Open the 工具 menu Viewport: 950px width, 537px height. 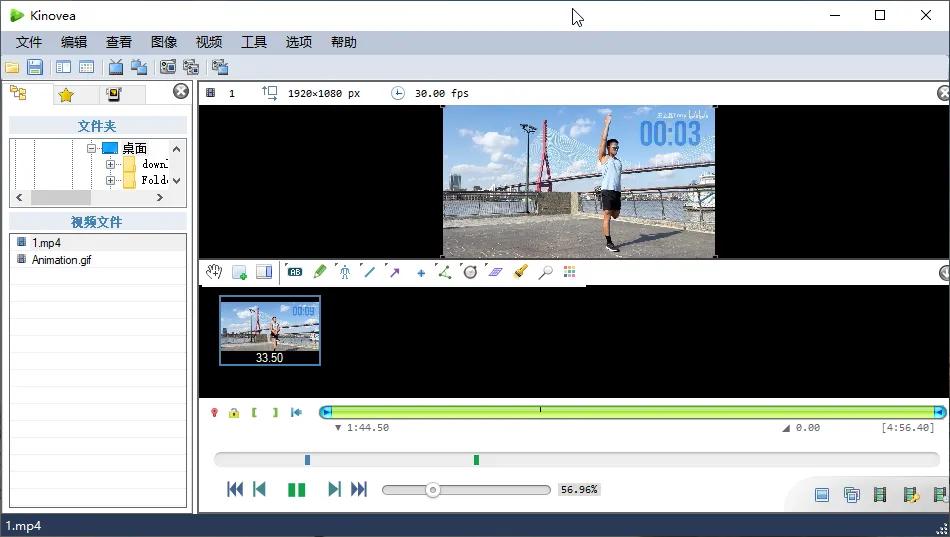tap(254, 42)
